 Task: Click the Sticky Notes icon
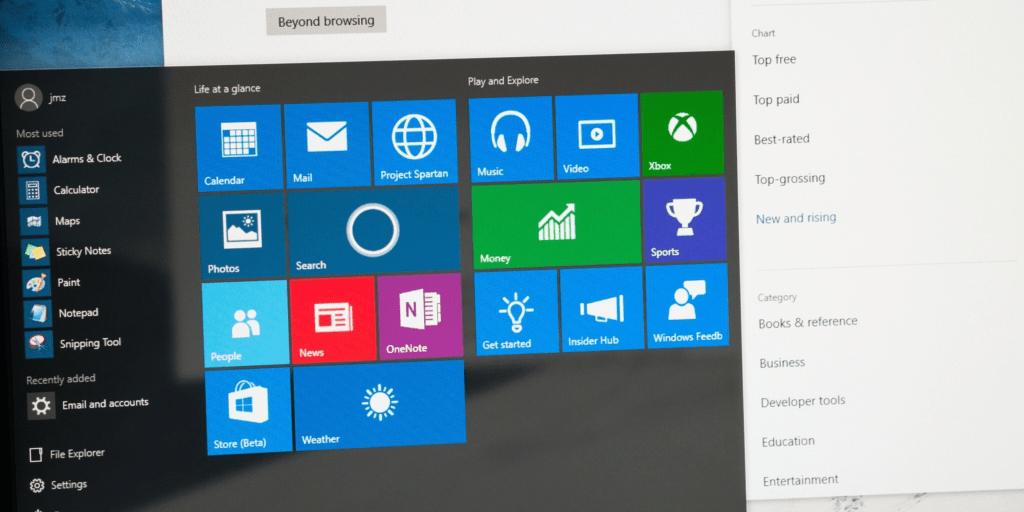click(x=35, y=253)
